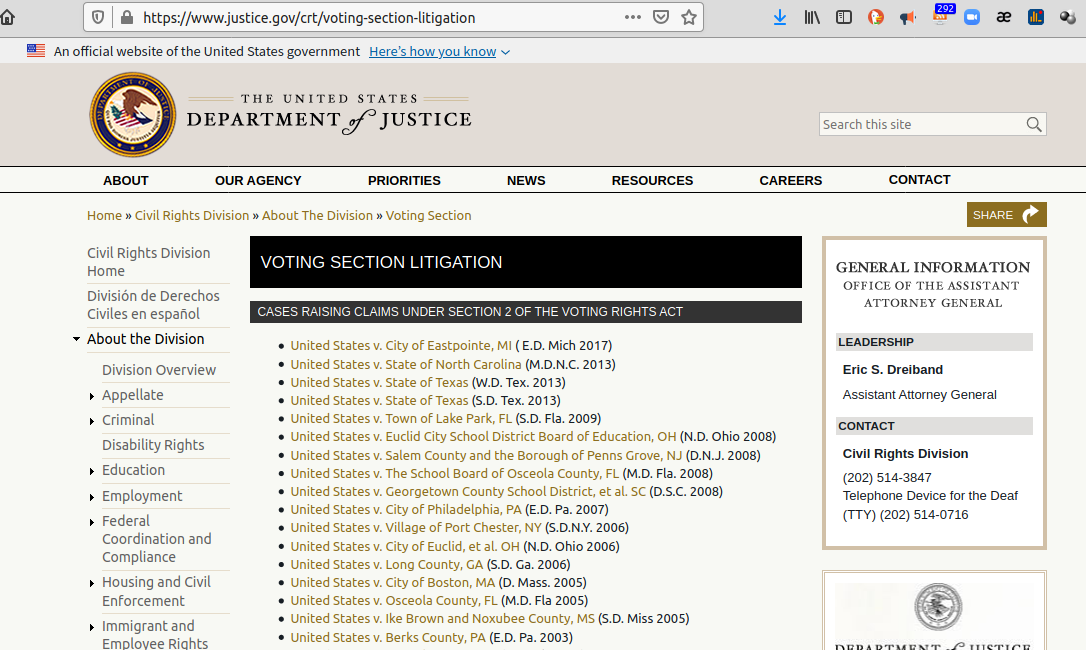Open United States v. State of North Carolina

[406, 364]
